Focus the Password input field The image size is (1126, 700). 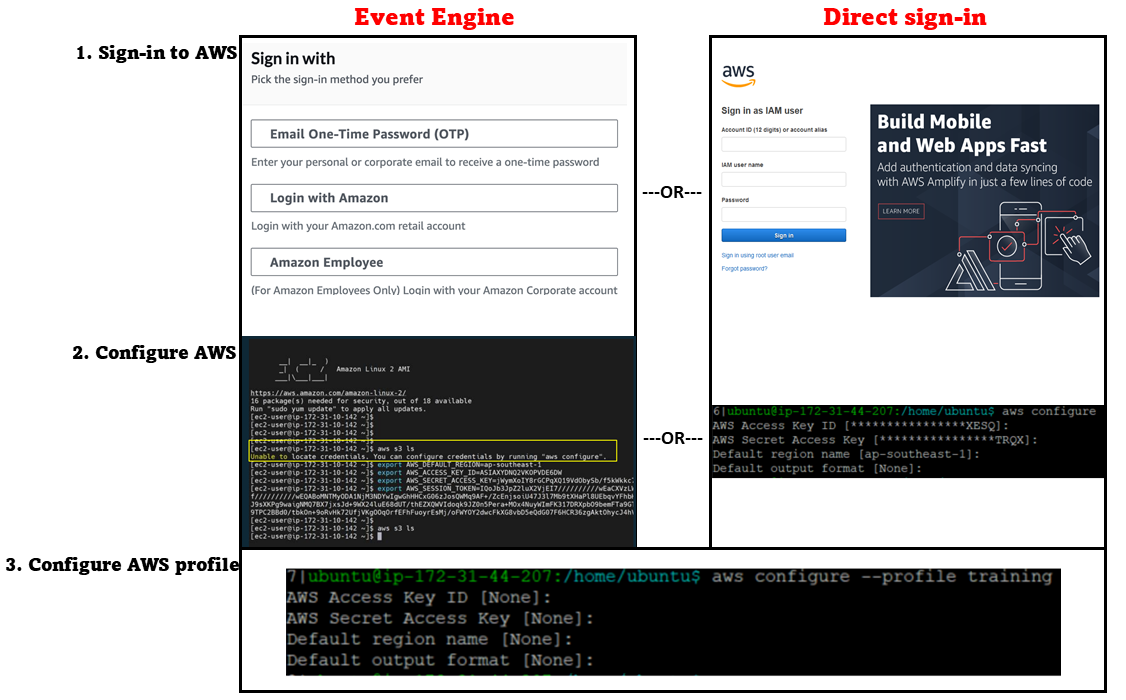click(x=783, y=214)
